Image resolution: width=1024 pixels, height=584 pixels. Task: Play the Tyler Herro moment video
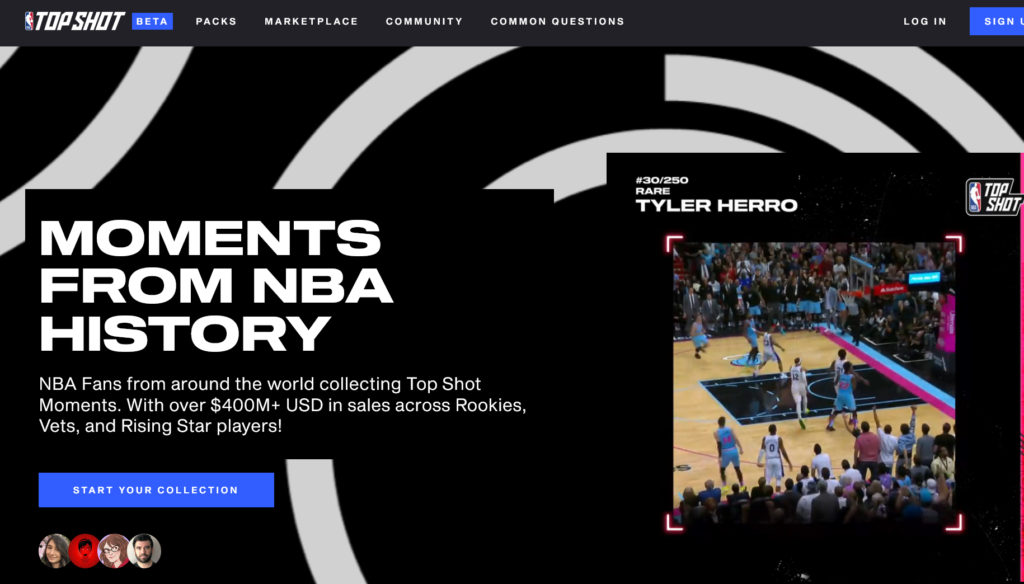tap(814, 383)
